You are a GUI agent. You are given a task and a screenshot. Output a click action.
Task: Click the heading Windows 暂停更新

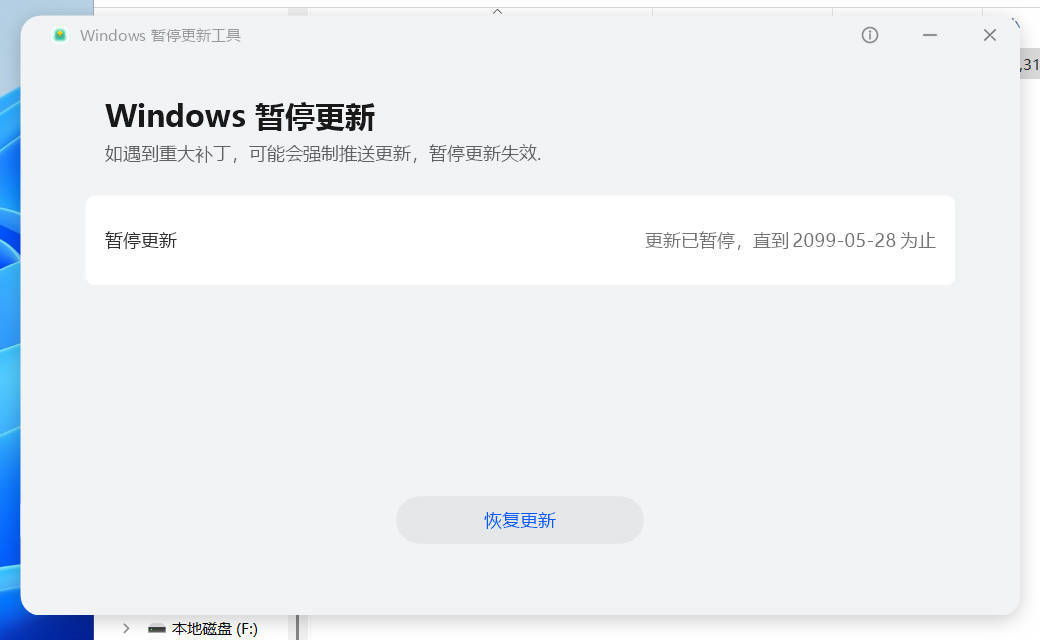click(240, 116)
